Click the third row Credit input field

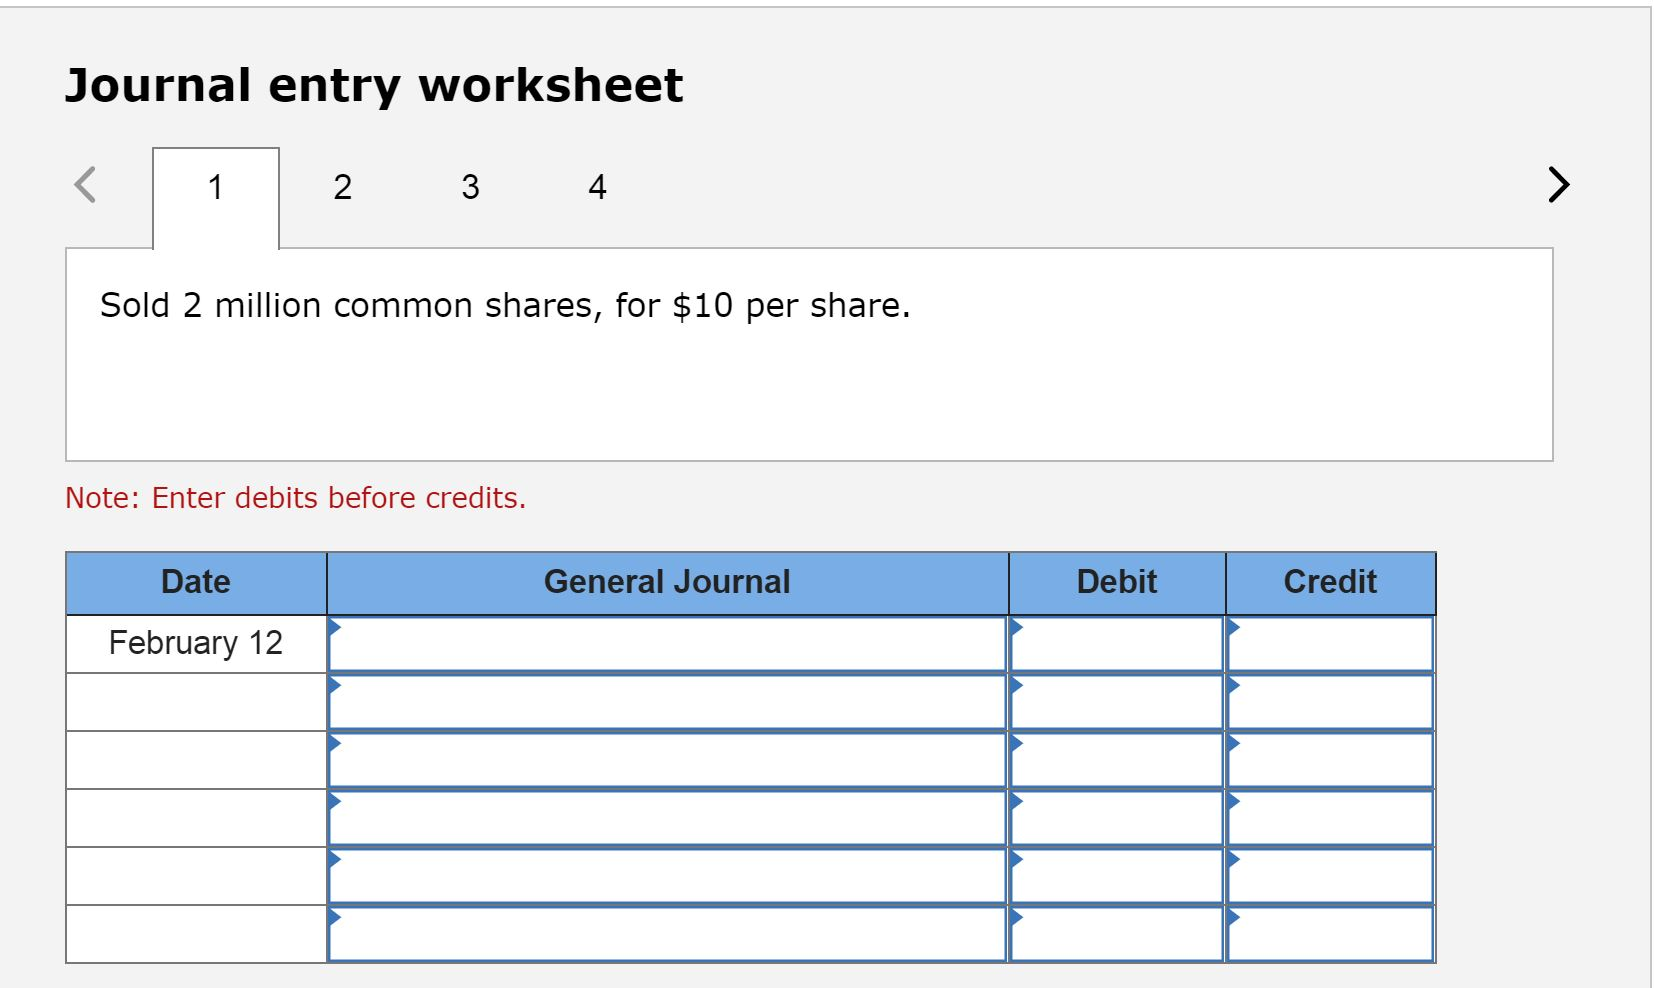pyautogui.click(x=1330, y=761)
